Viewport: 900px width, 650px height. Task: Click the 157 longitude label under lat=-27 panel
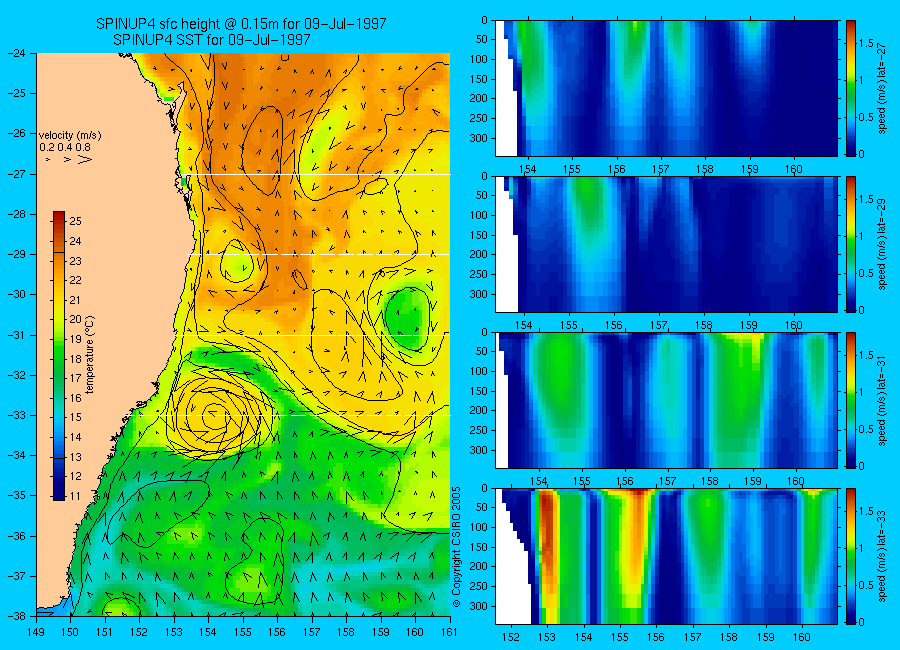tap(661, 169)
